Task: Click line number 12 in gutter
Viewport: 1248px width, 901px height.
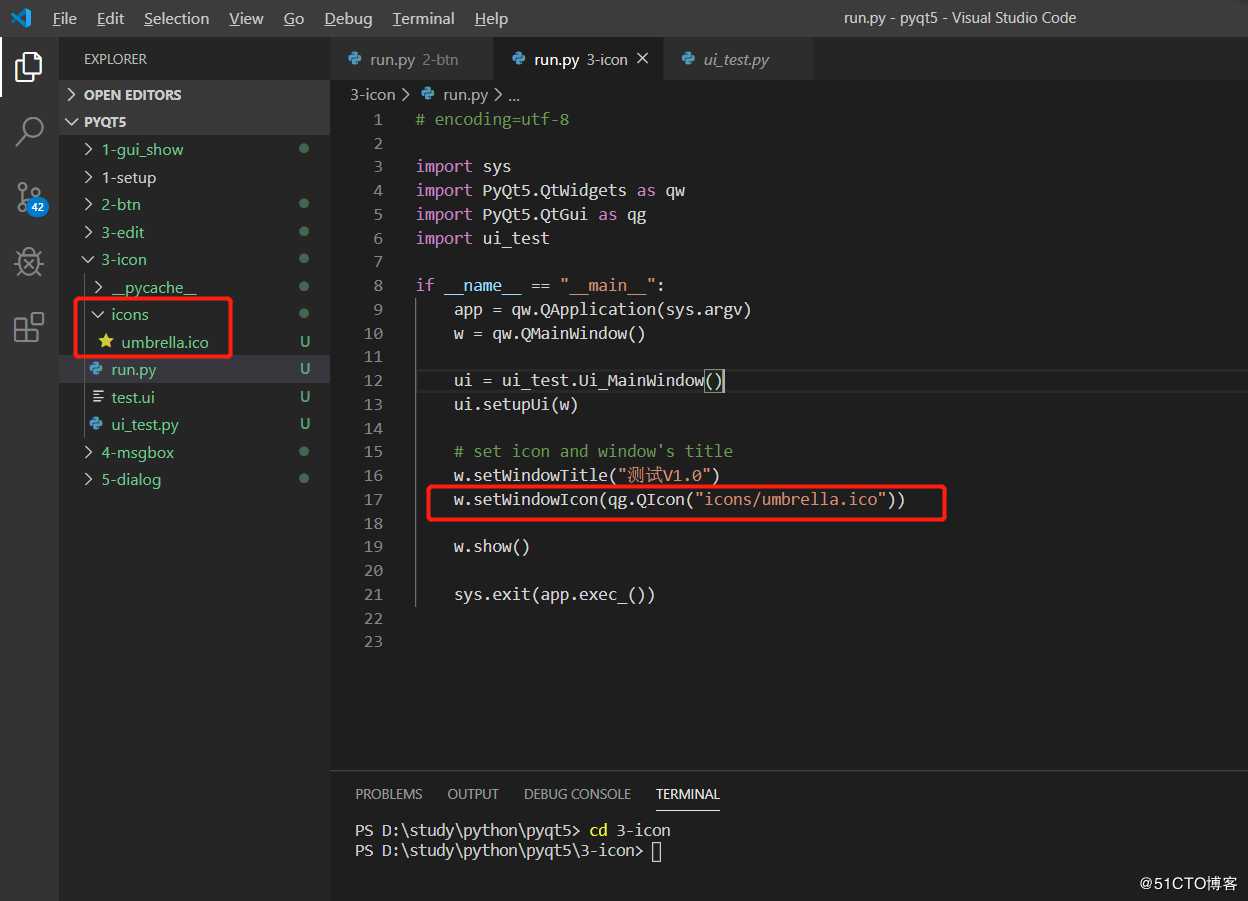Action: [x=374, y=380]
